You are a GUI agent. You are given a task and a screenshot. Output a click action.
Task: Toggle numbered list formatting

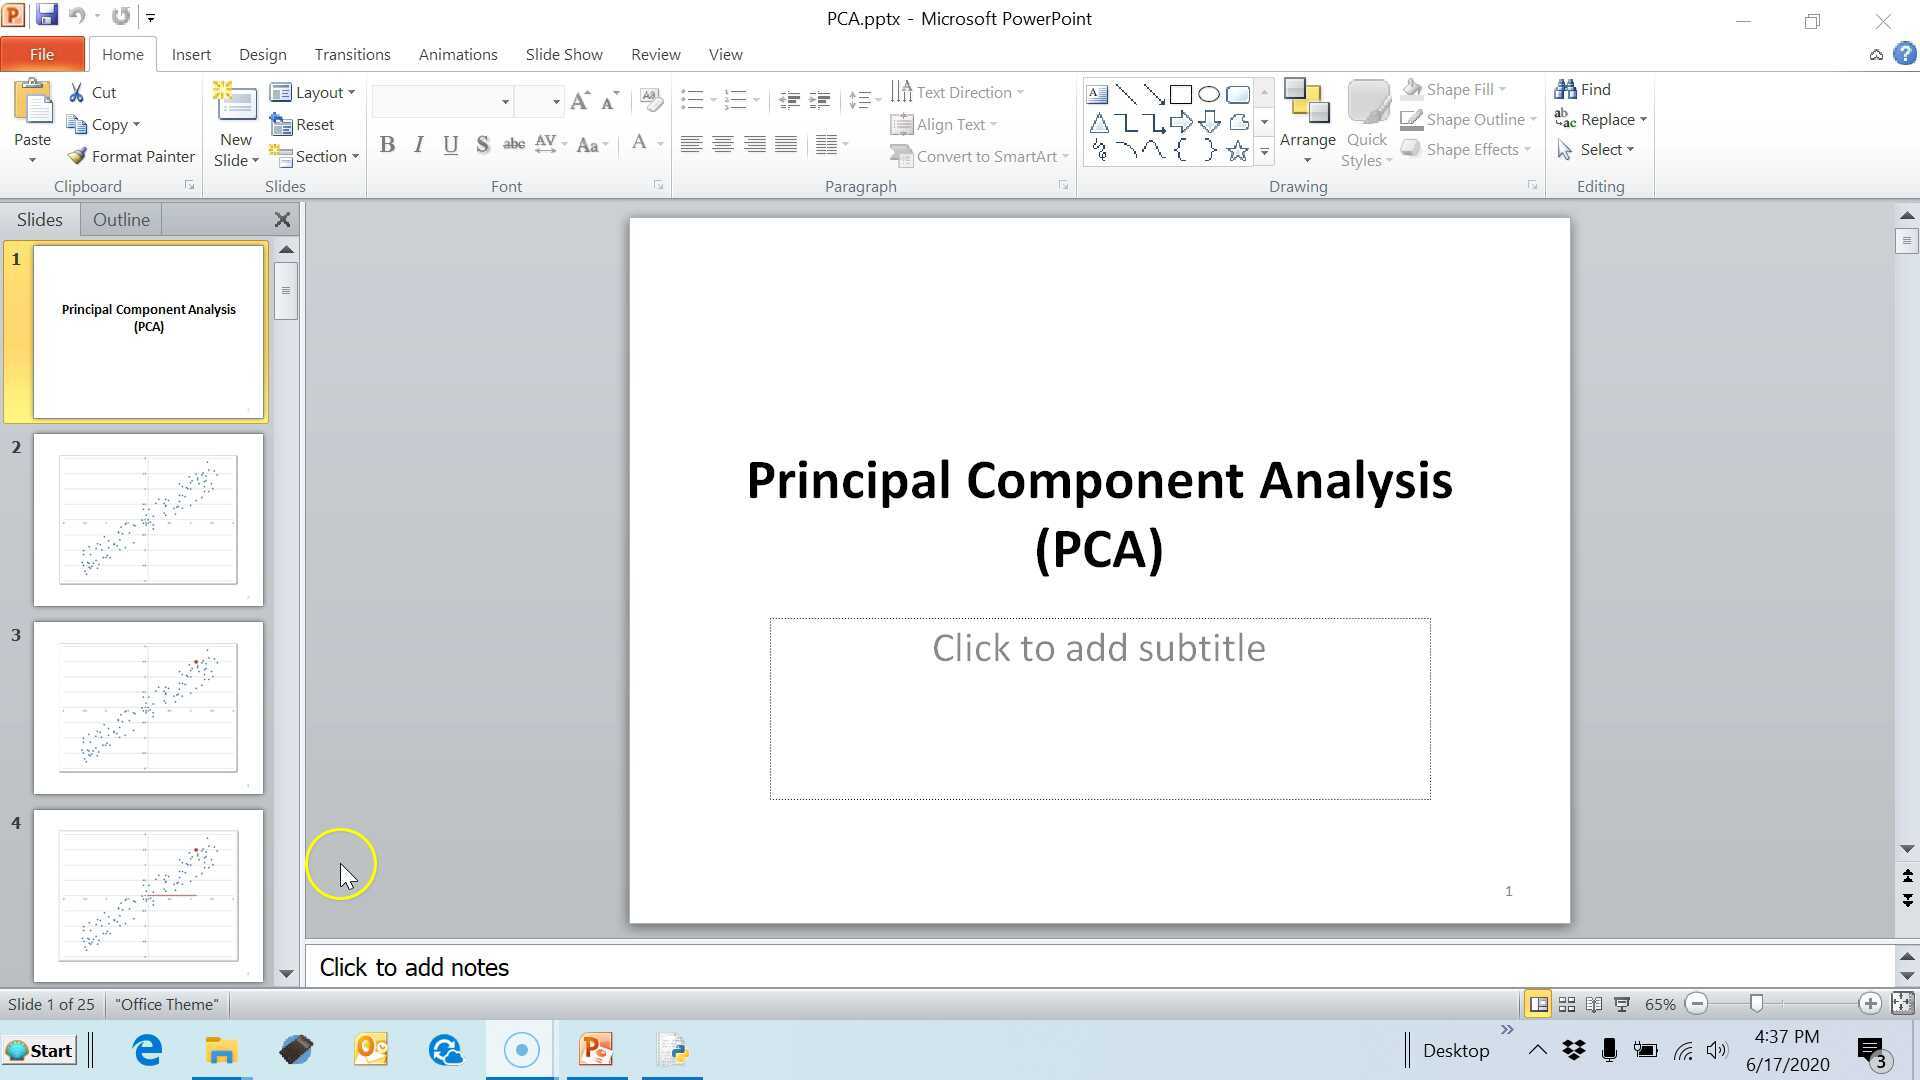pyautogui.click(x=737, y=99)
